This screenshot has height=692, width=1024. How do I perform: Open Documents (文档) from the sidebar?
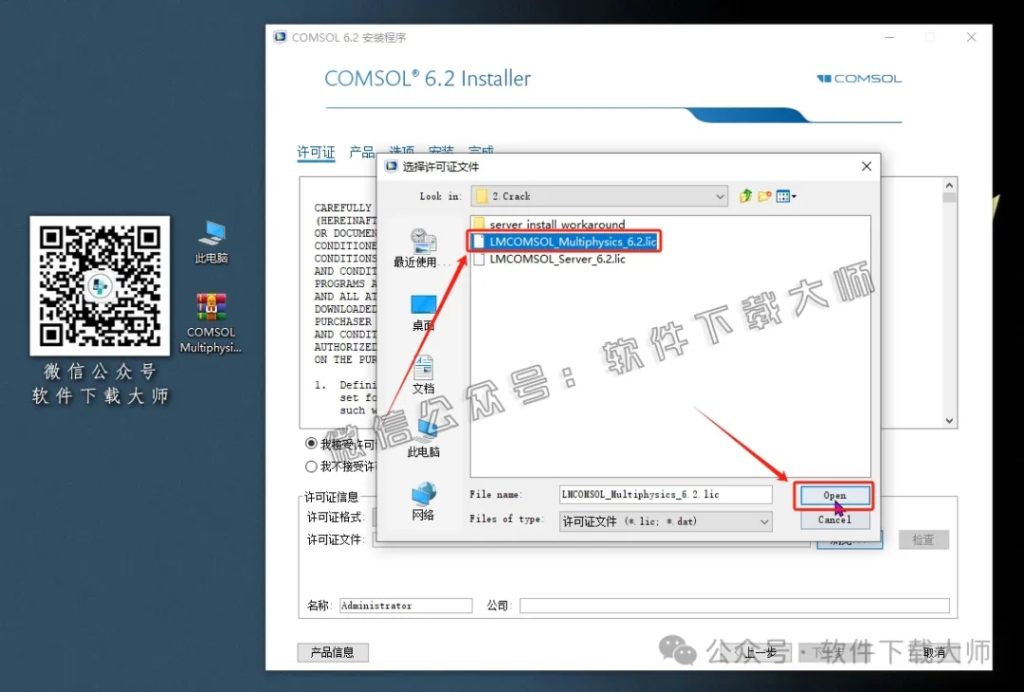422,372
